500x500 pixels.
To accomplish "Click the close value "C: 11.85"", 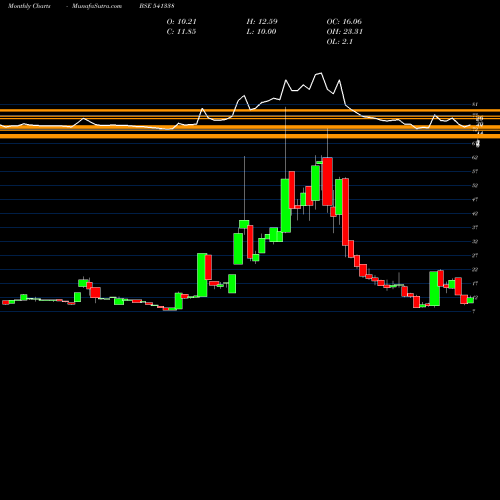I will pyautogui.click(x=181, y=32).
